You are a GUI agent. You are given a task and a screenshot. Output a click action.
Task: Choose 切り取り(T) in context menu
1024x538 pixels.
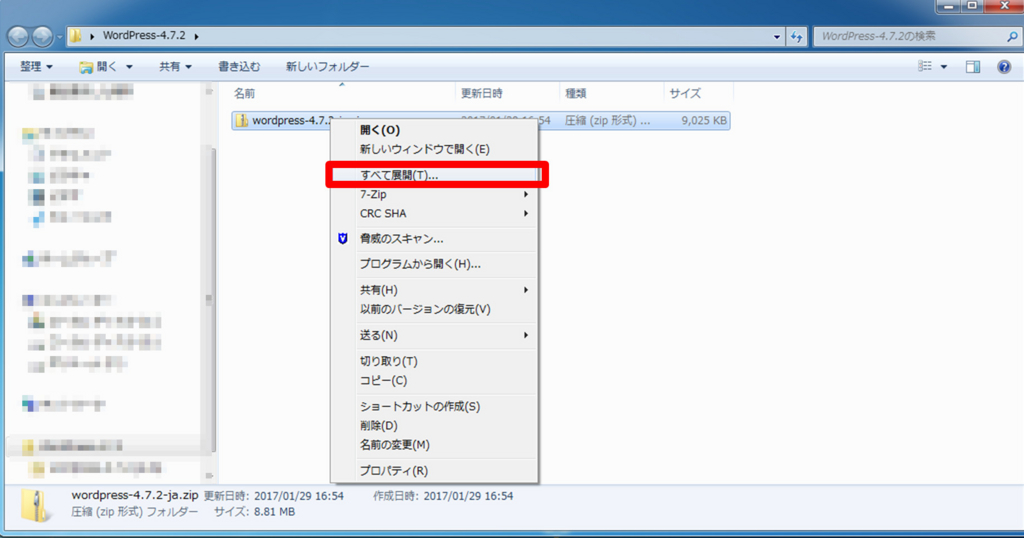(x=434, y=361)
